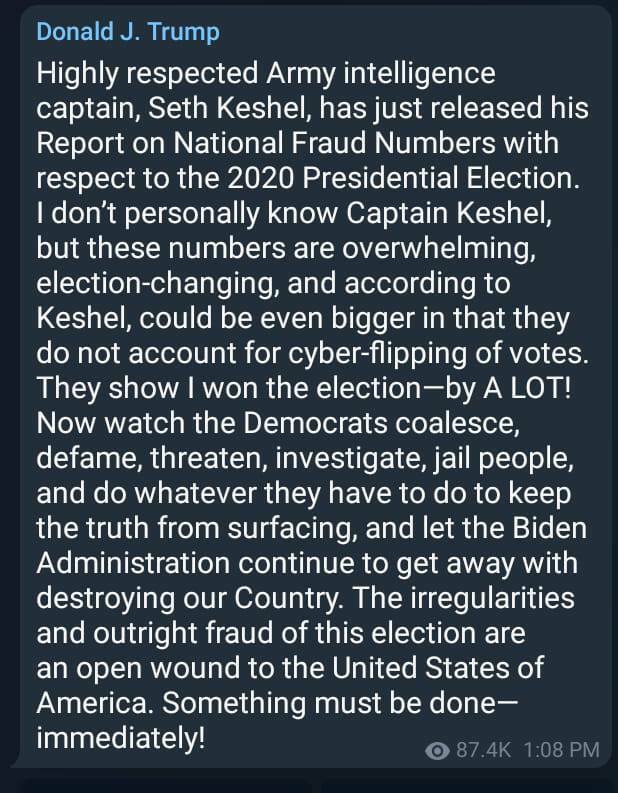The height and width of the screenshot is (793, 618).
Task: Click the word "Administration"
Action: pyautogui.click(x=134, y=562)
